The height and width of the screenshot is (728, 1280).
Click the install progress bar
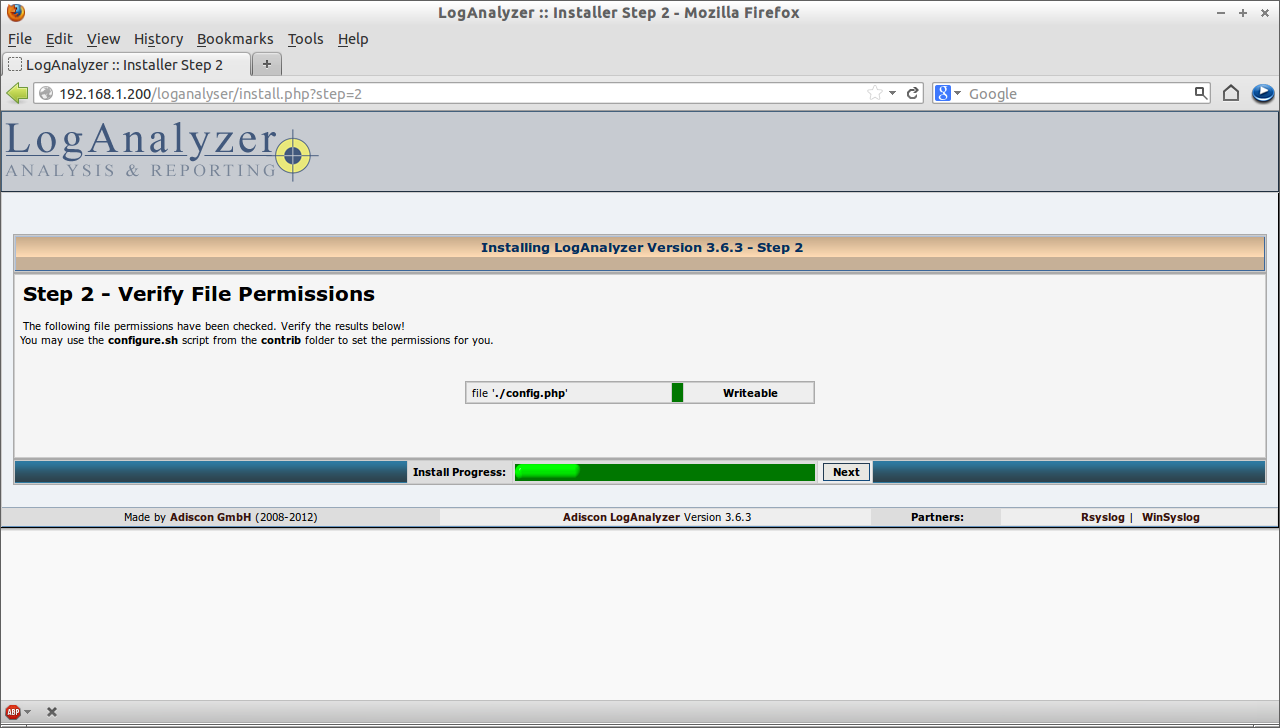(665, 472)
